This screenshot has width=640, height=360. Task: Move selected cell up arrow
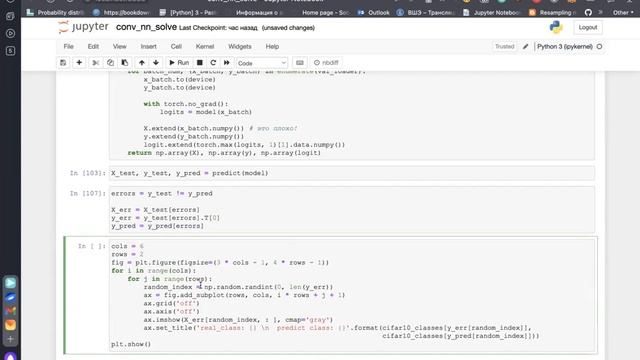tap(142, 63)
